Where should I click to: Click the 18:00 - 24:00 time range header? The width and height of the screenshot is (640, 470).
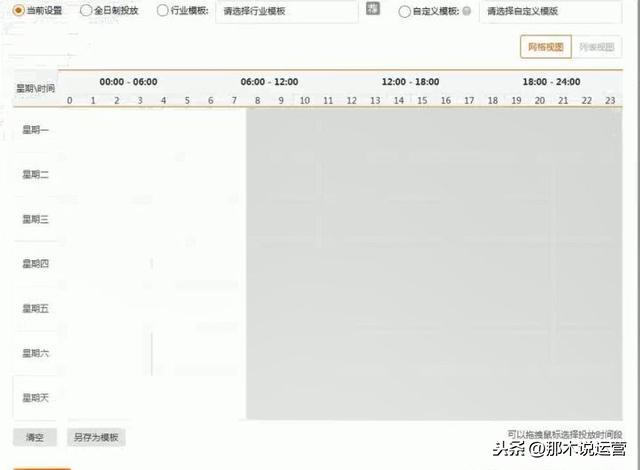551,82
